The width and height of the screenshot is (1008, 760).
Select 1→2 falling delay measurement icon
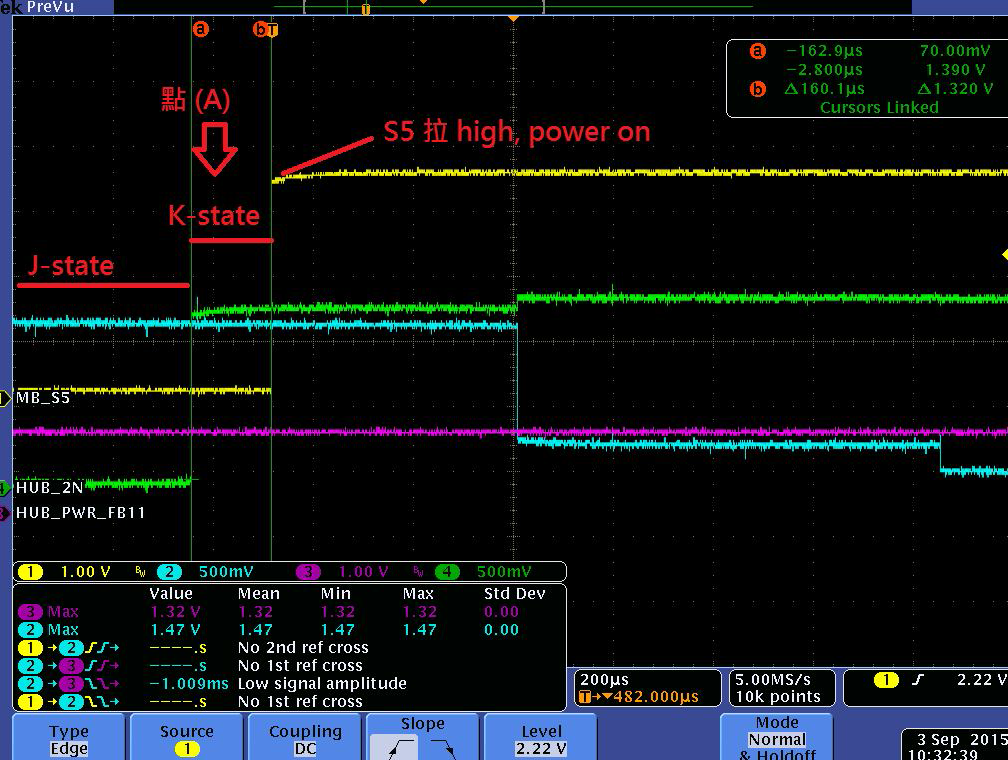click(x=68, y=701)
